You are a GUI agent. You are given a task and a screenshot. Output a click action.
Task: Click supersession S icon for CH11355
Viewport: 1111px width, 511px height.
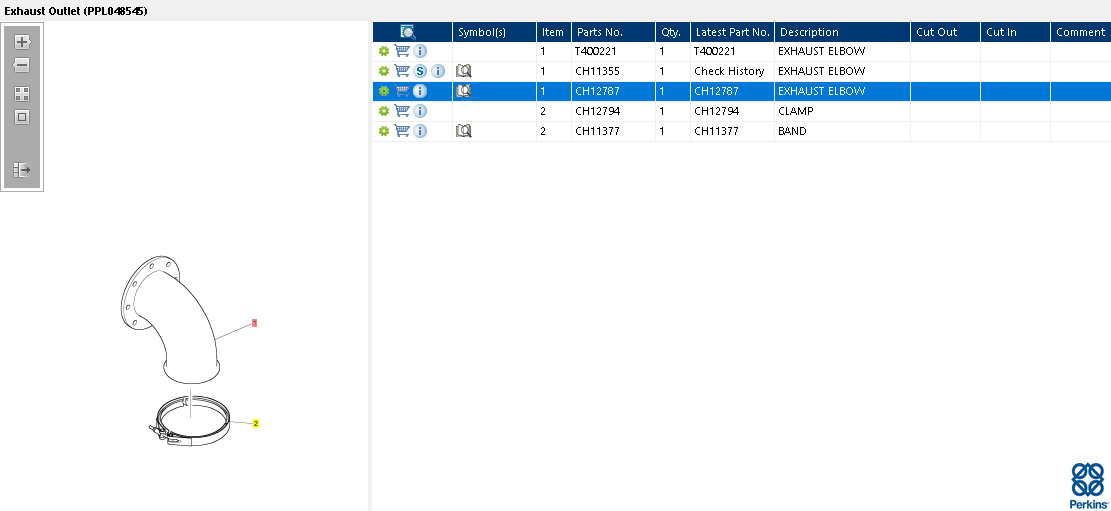(420, 71)
